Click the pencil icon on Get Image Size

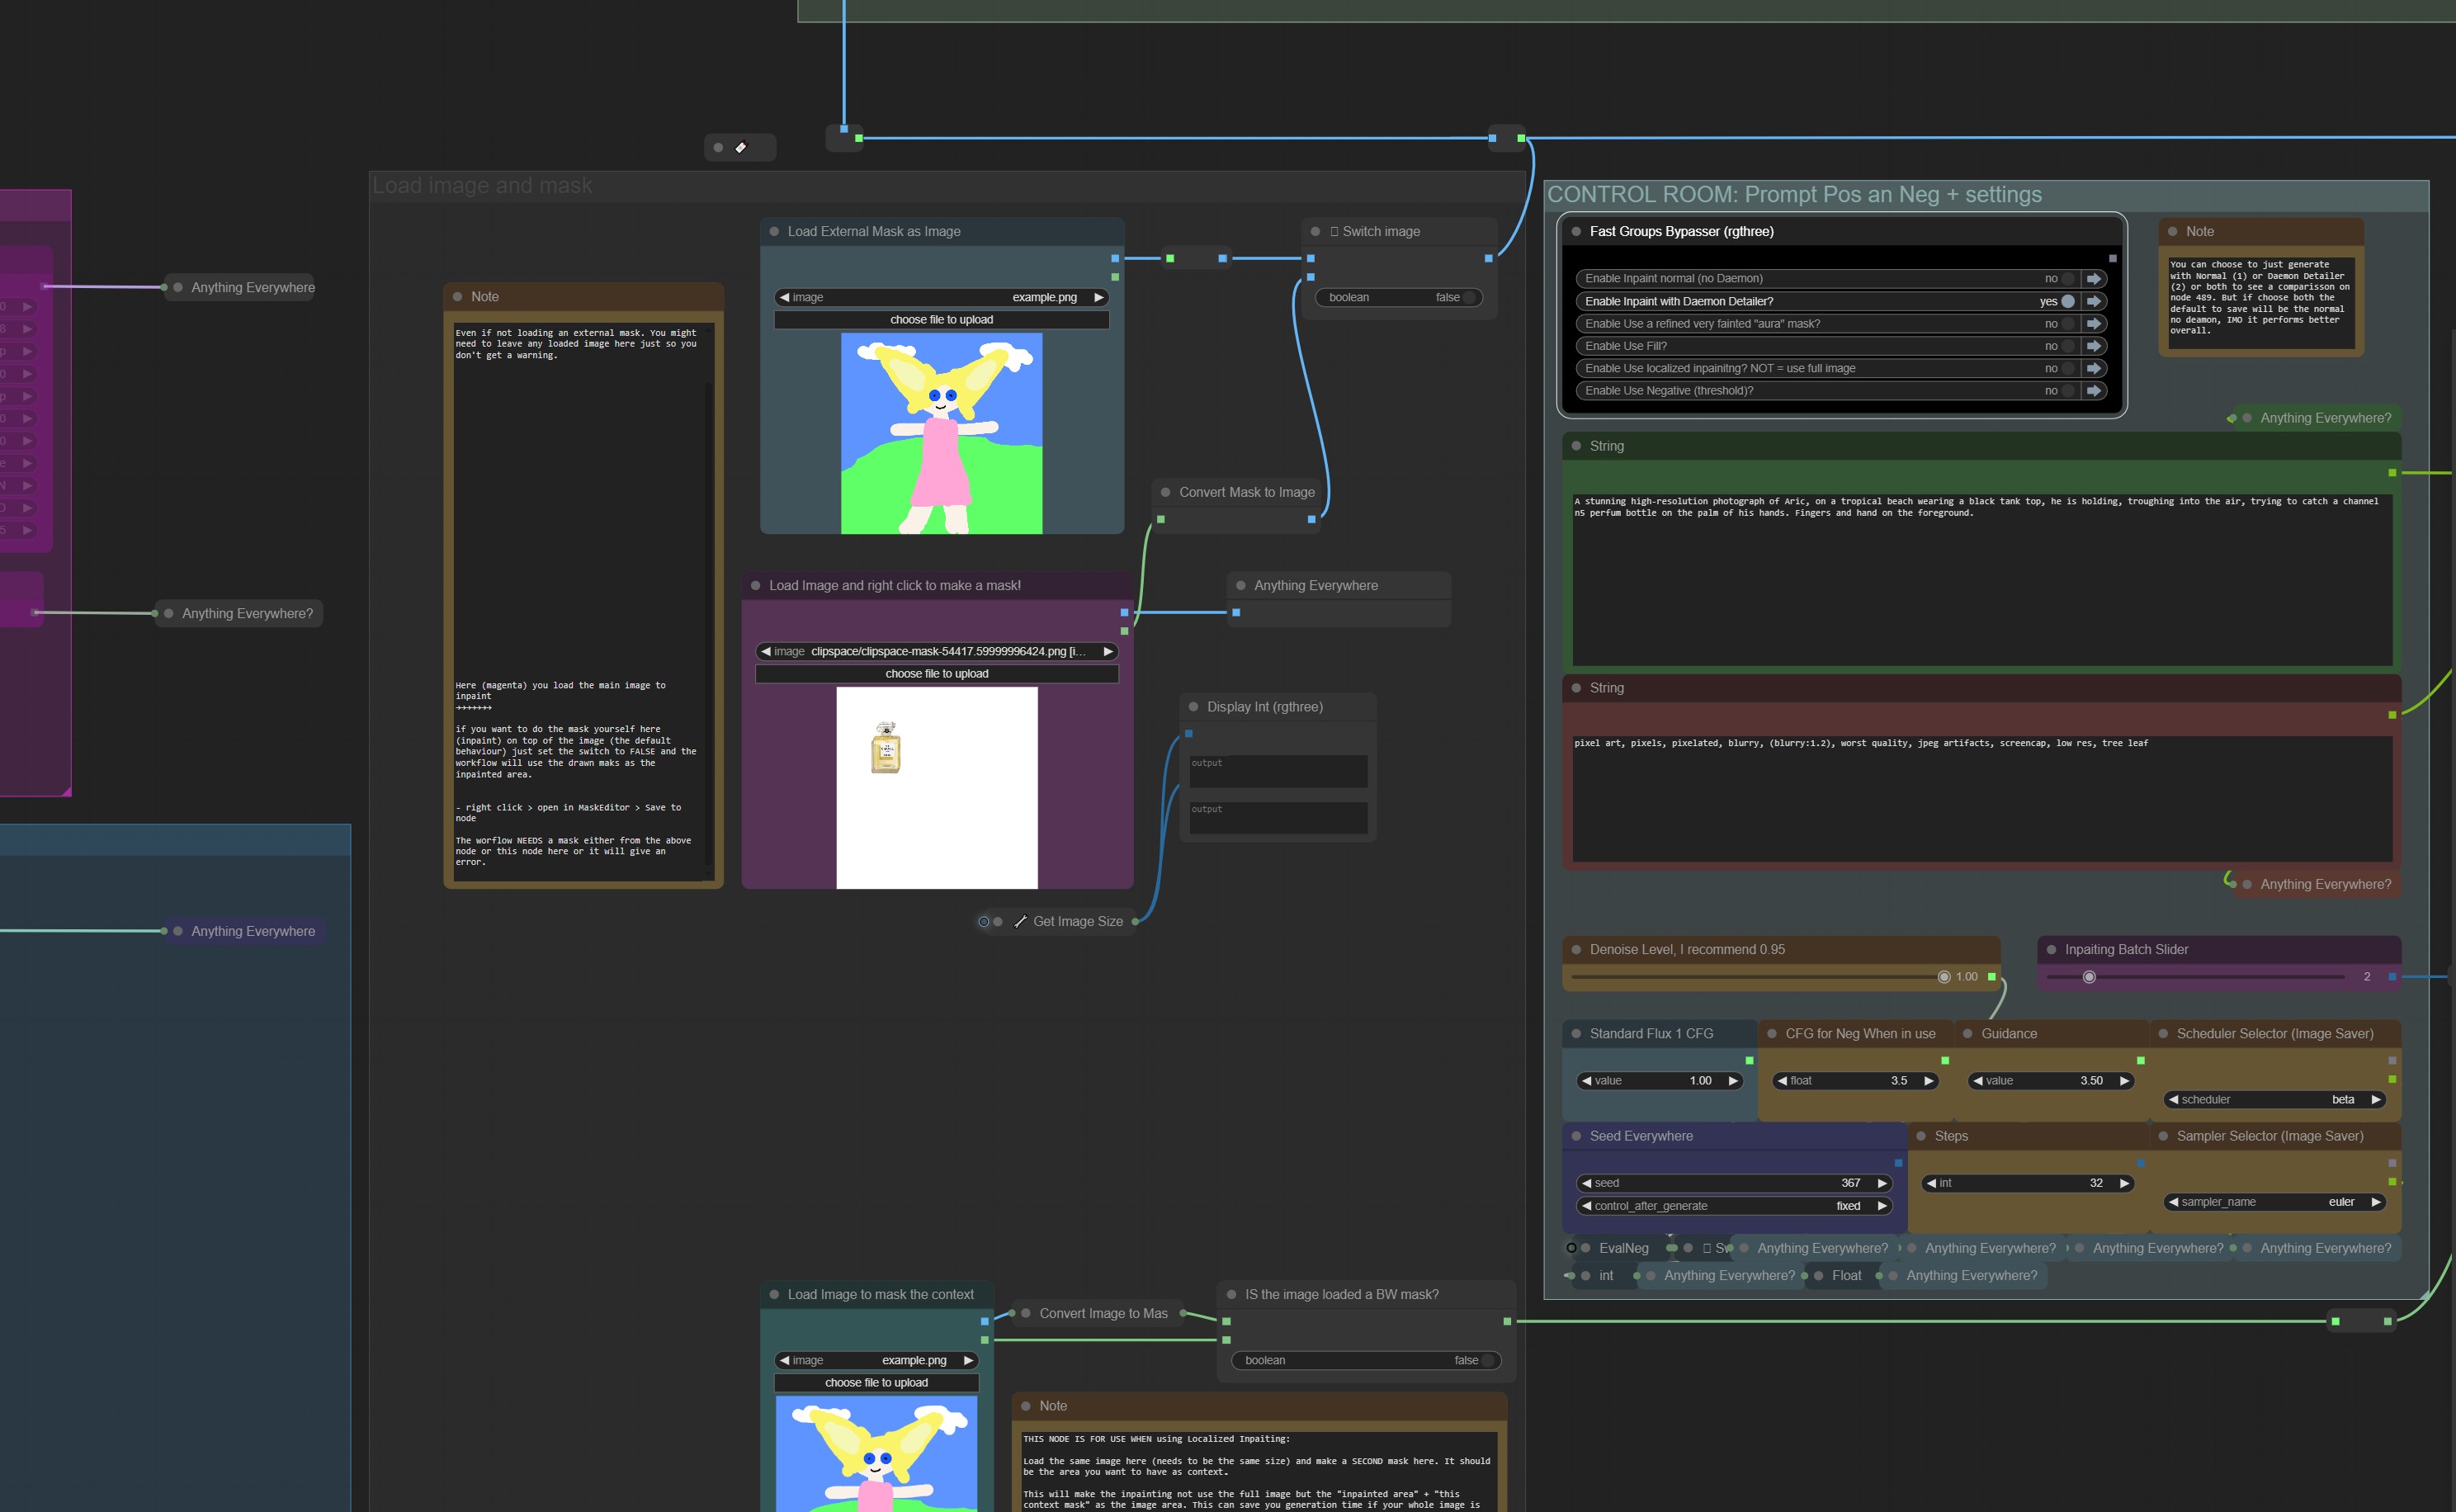1020,921
